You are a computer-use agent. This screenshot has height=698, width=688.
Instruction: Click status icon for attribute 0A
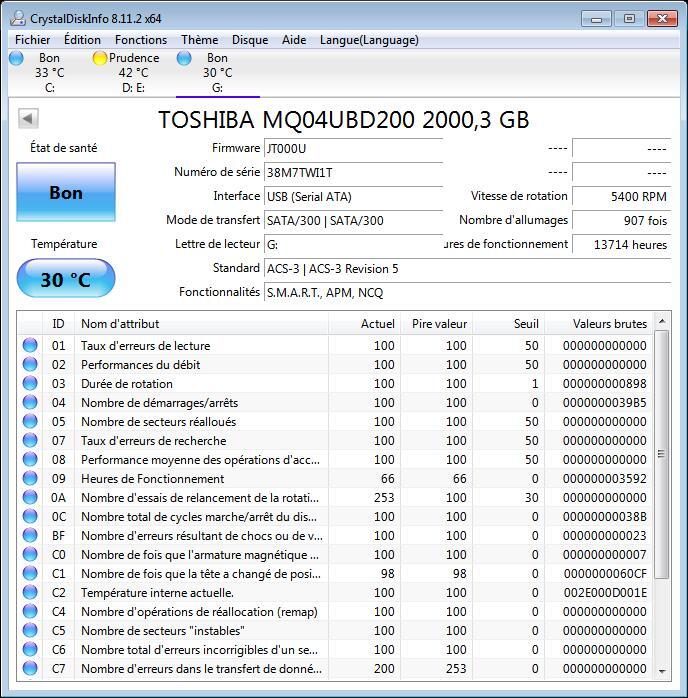click(x=30, y=498)
